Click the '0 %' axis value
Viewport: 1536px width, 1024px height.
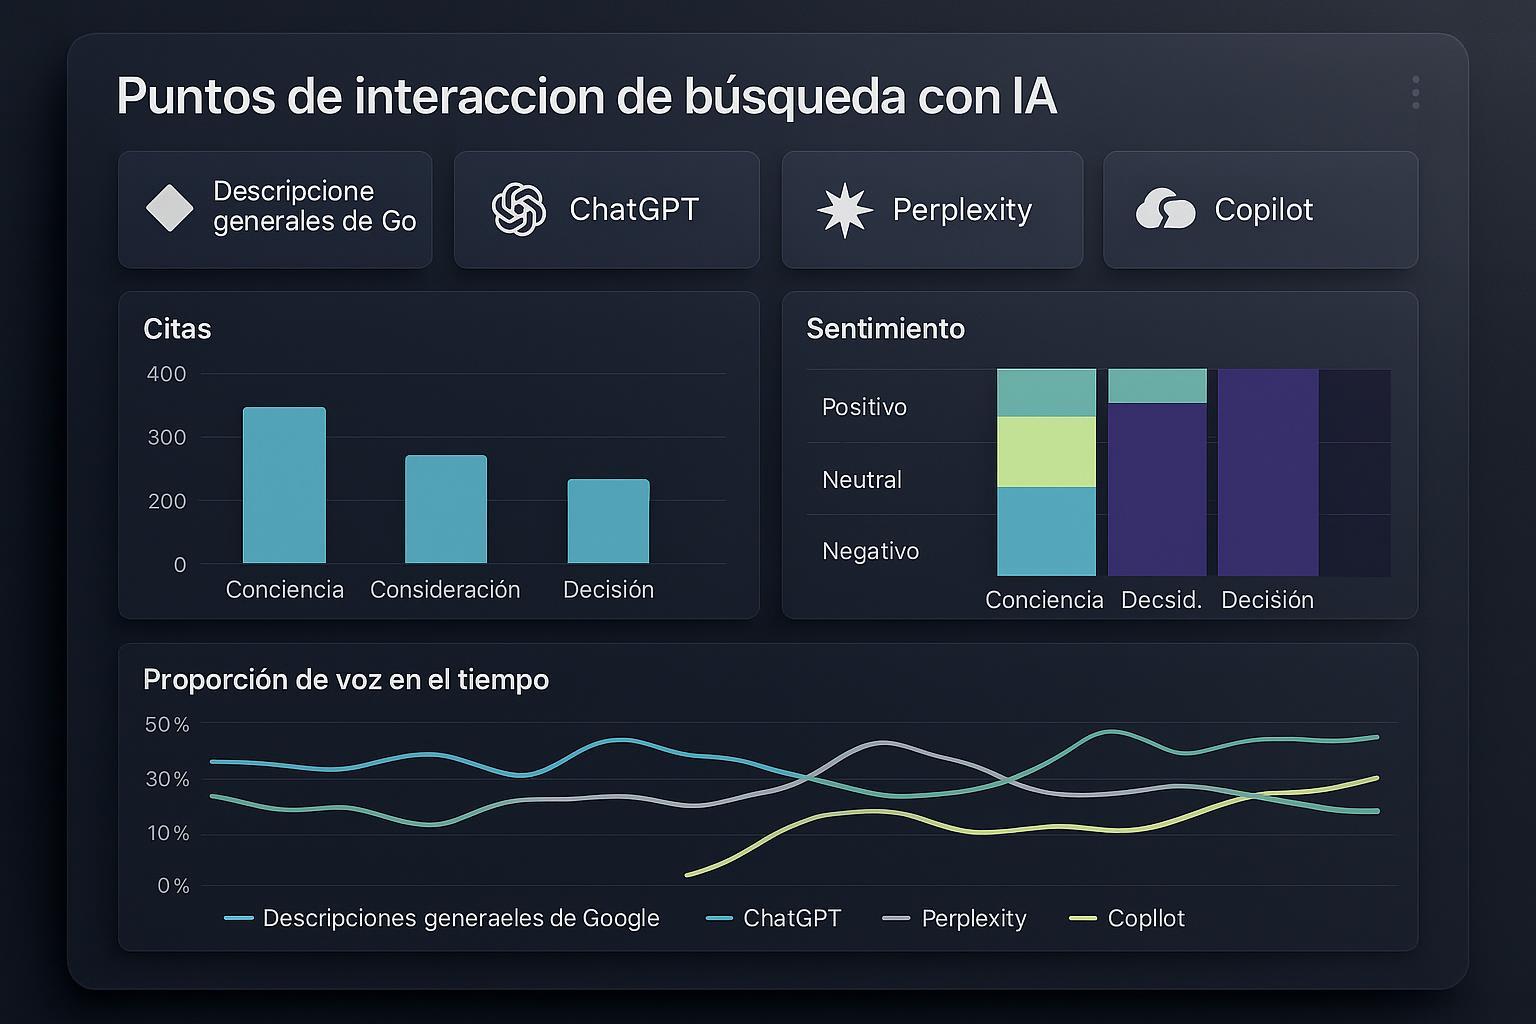click(x=173, y=886)
